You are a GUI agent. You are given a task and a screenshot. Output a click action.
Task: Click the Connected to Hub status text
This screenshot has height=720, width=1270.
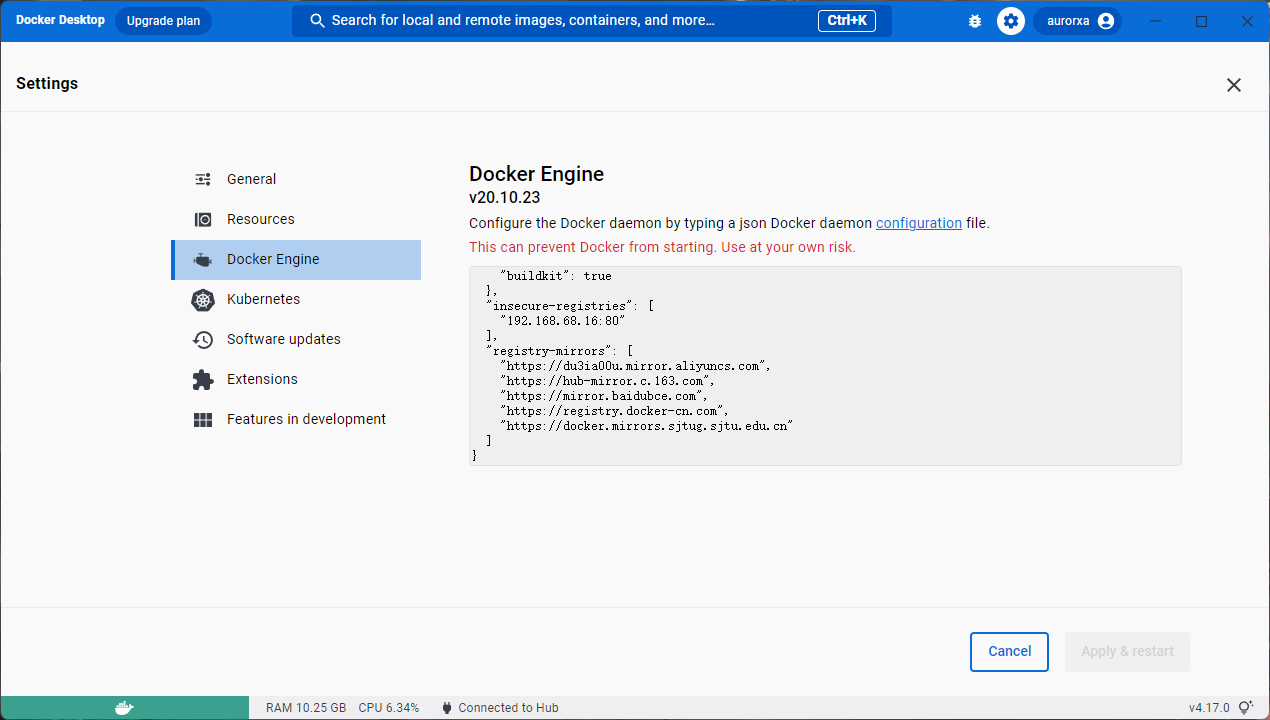(509, 708)
